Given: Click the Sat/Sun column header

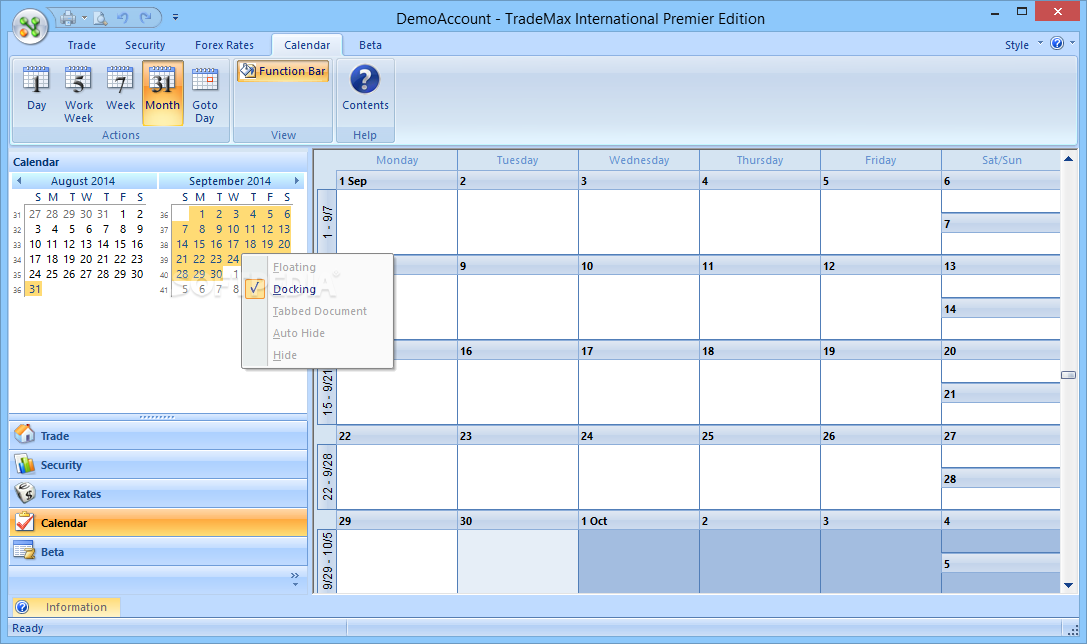Looking at the screenshot, I should 1001,160.
